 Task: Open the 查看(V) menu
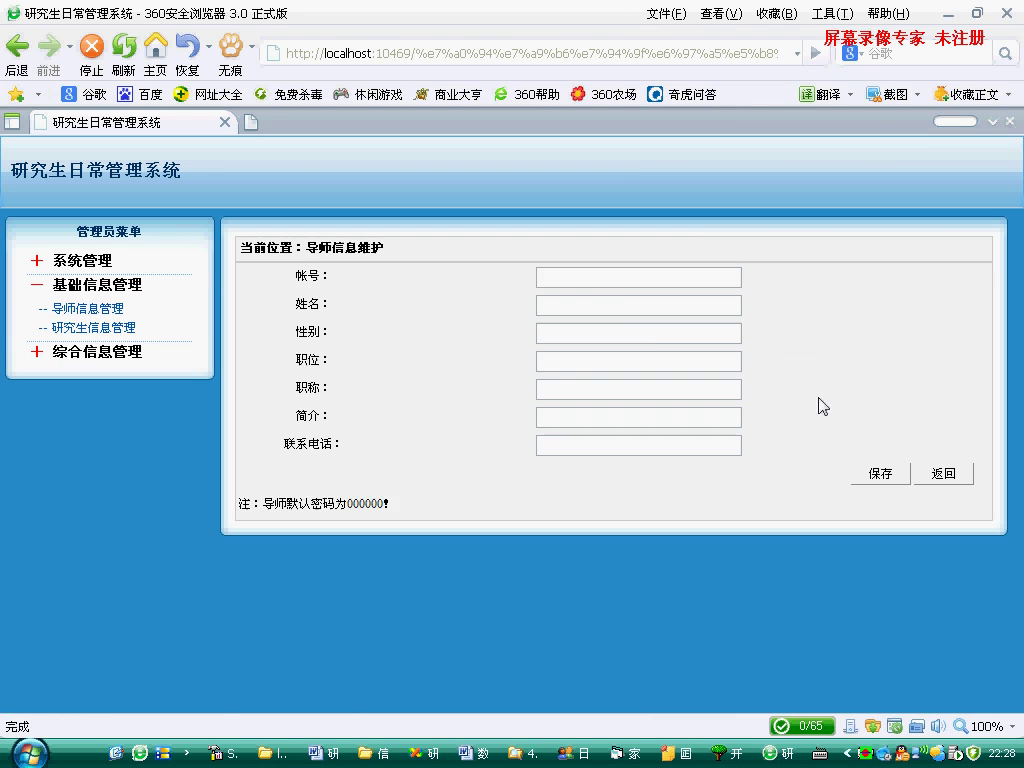coord(721,14)
